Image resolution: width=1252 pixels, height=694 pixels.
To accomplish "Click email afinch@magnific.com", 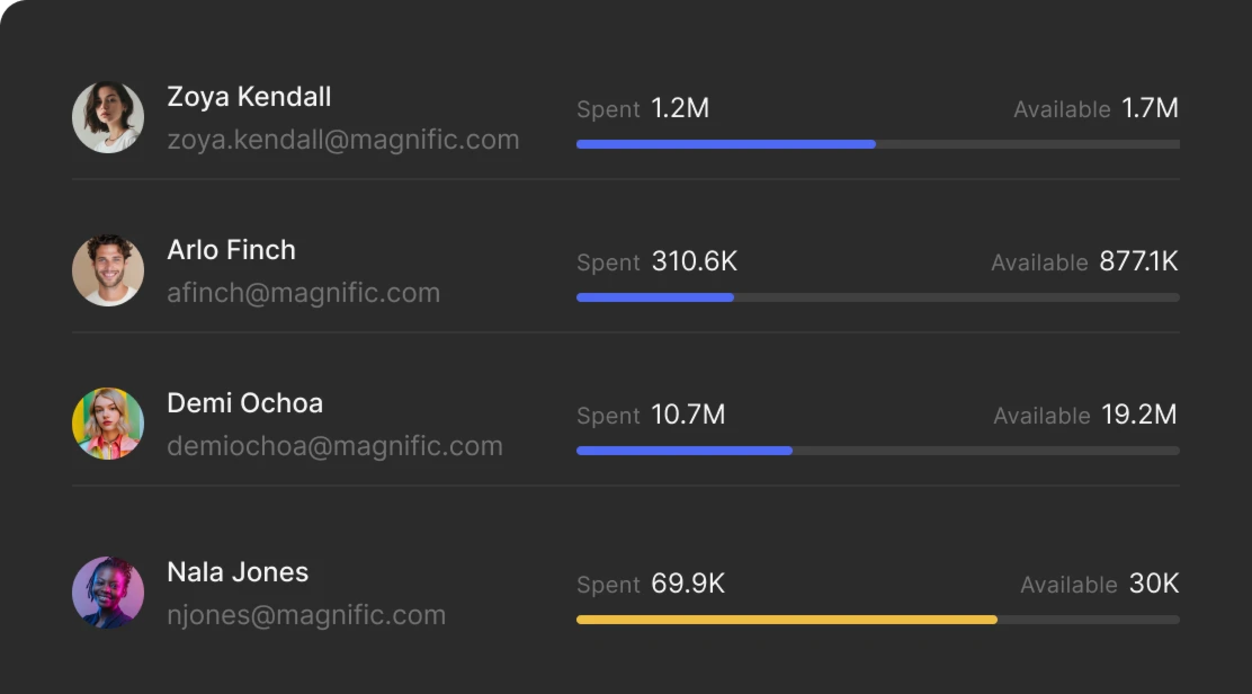I will tap(303, 293).
